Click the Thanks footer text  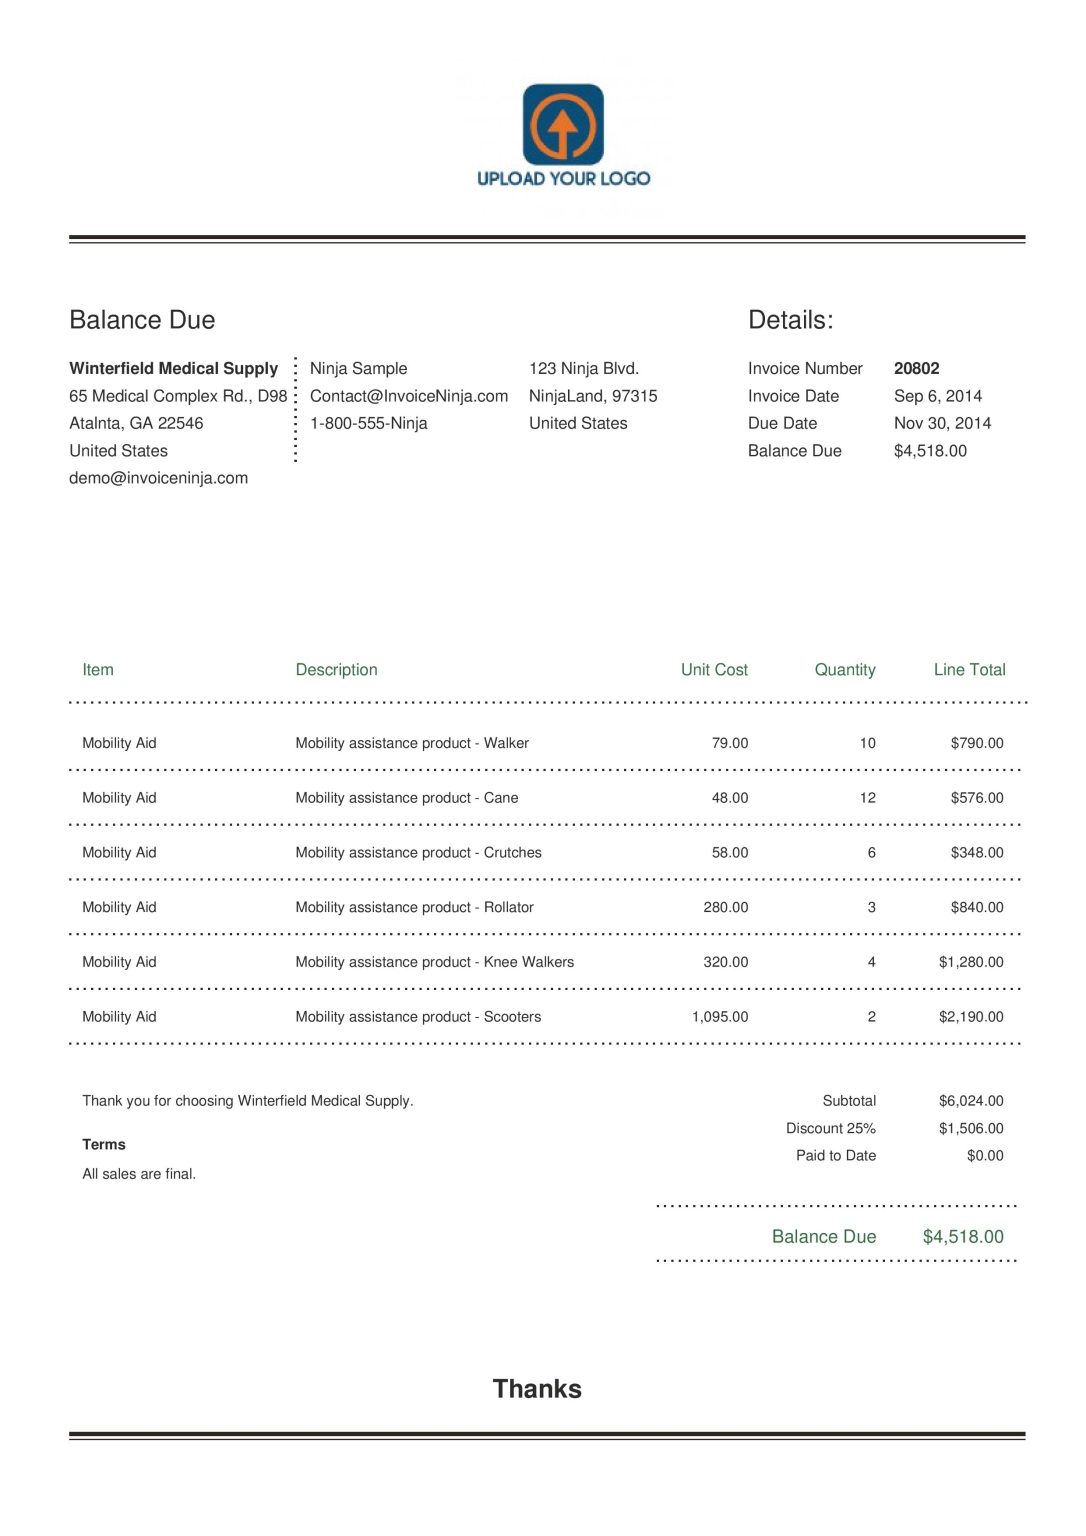538,1388
